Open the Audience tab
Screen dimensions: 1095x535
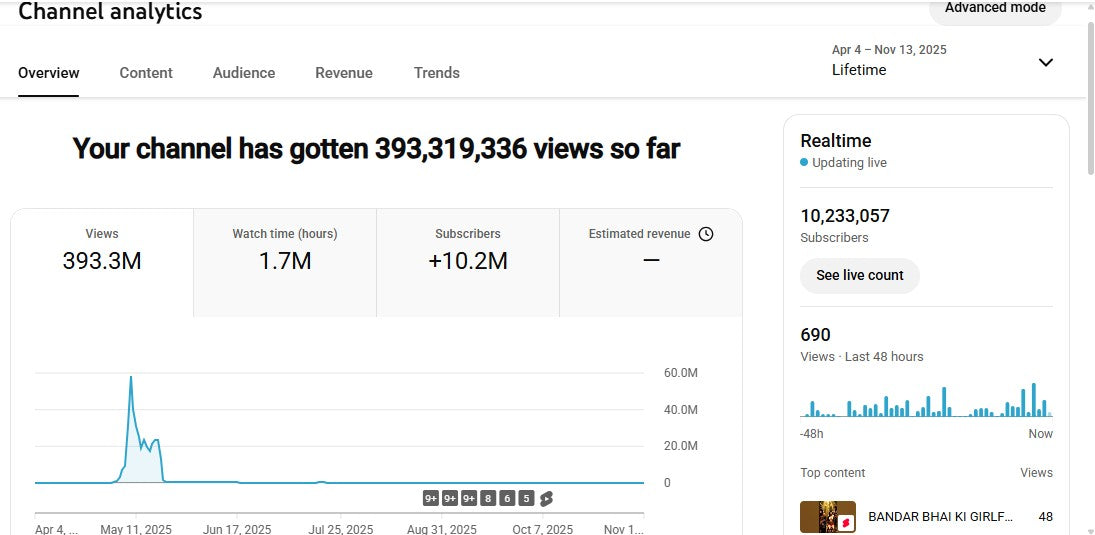point(244,73)
